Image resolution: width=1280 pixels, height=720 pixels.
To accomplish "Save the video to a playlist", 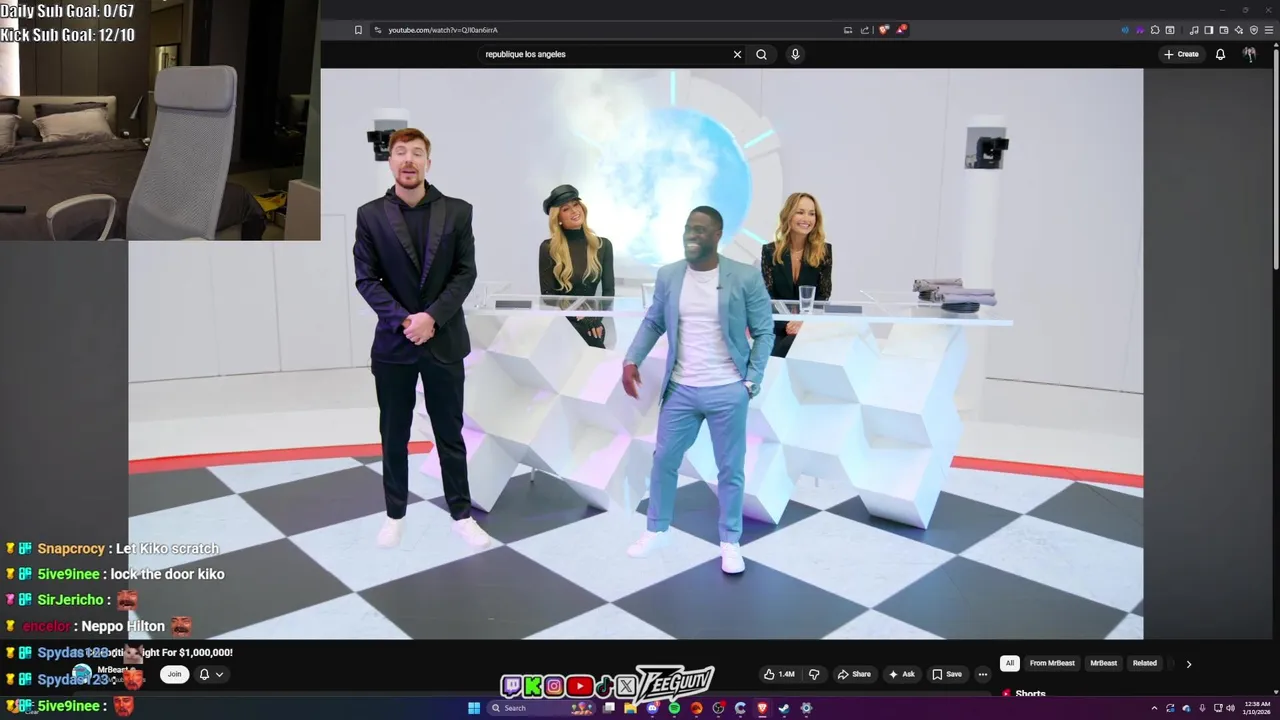I will tap(947, 674).
